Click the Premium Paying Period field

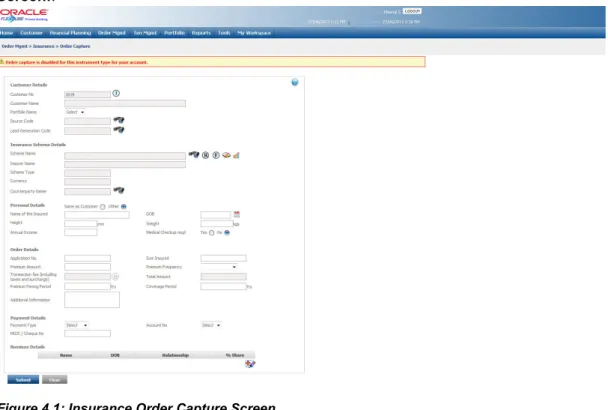click(87, 286)
